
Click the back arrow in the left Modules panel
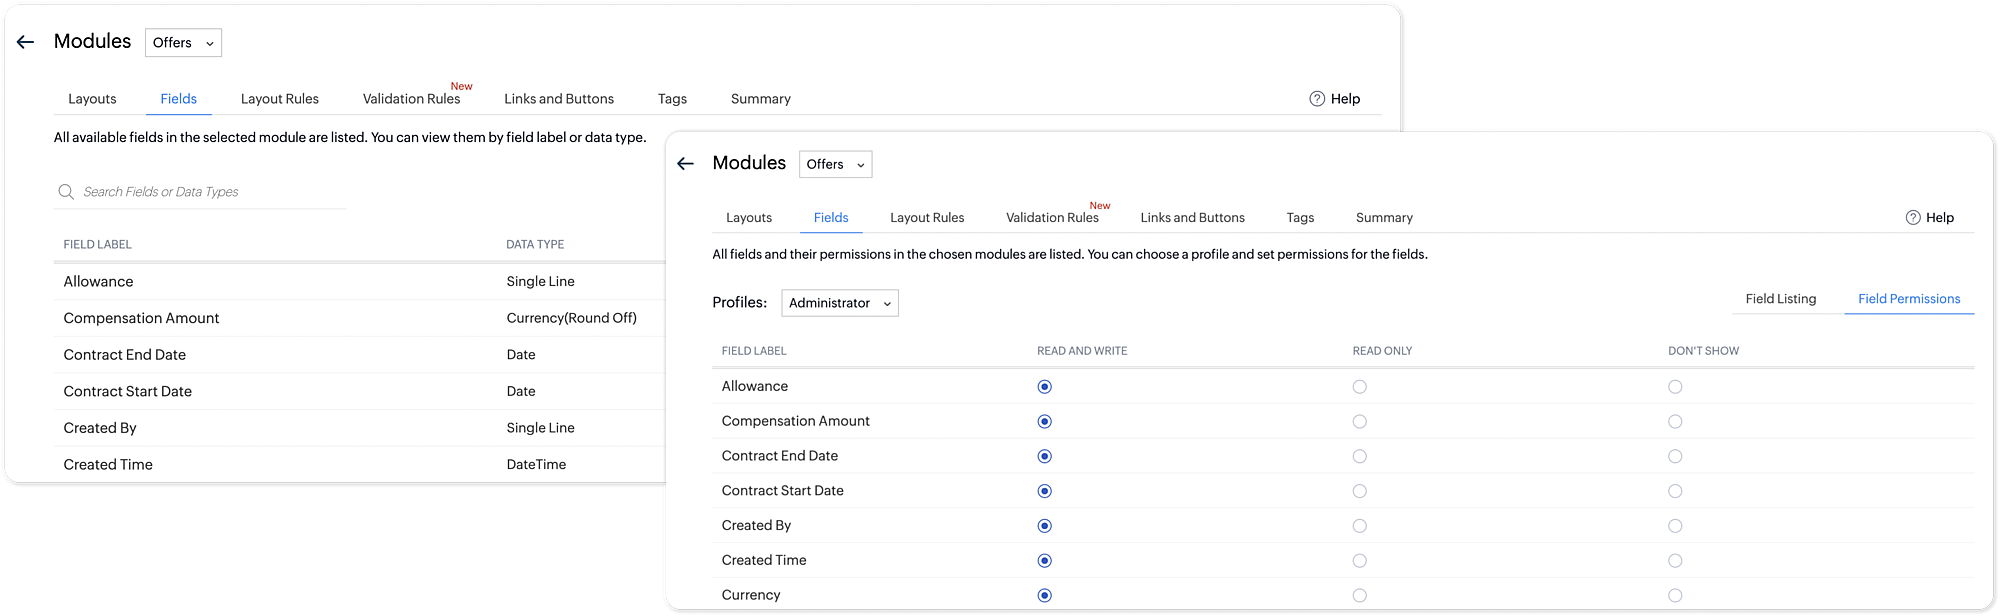[x=26, y=42]
